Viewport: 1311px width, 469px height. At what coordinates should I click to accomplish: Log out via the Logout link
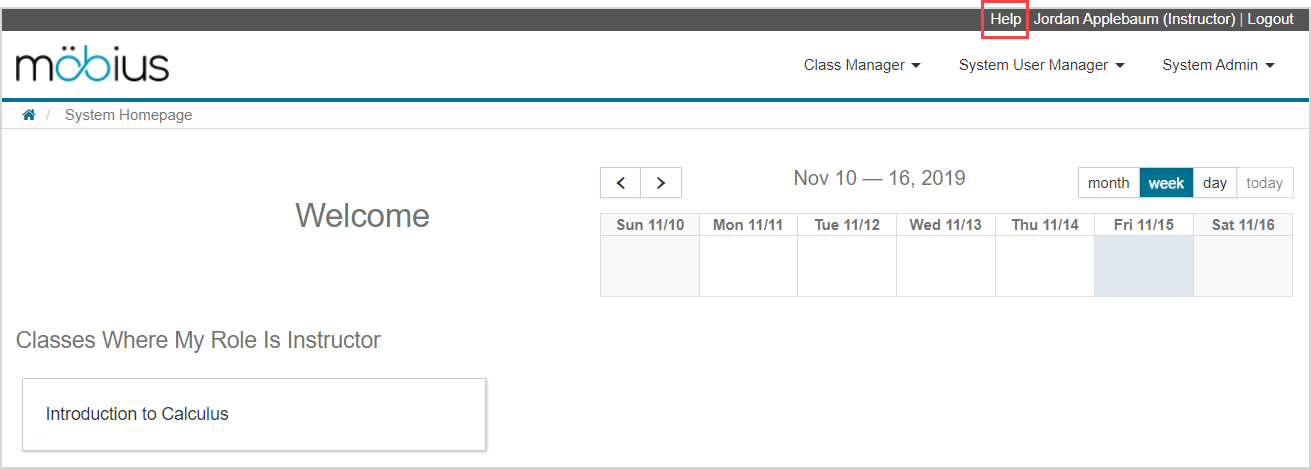[x=1270, y=19]
